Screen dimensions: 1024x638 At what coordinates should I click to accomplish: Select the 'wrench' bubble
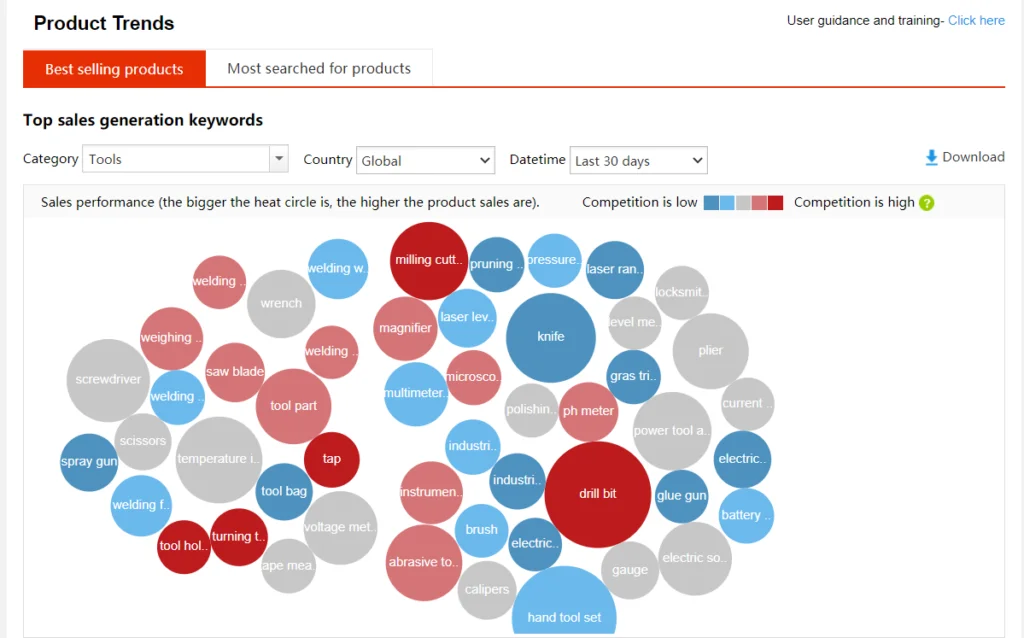pos(281,304)
